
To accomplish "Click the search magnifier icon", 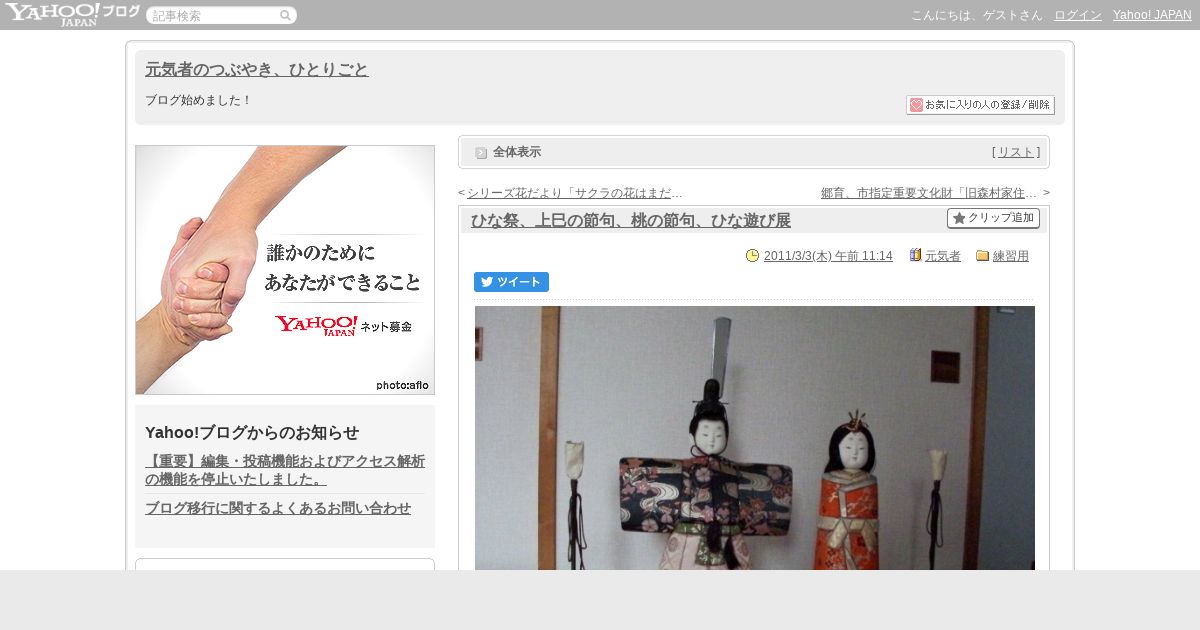I will tap(285, 16).
